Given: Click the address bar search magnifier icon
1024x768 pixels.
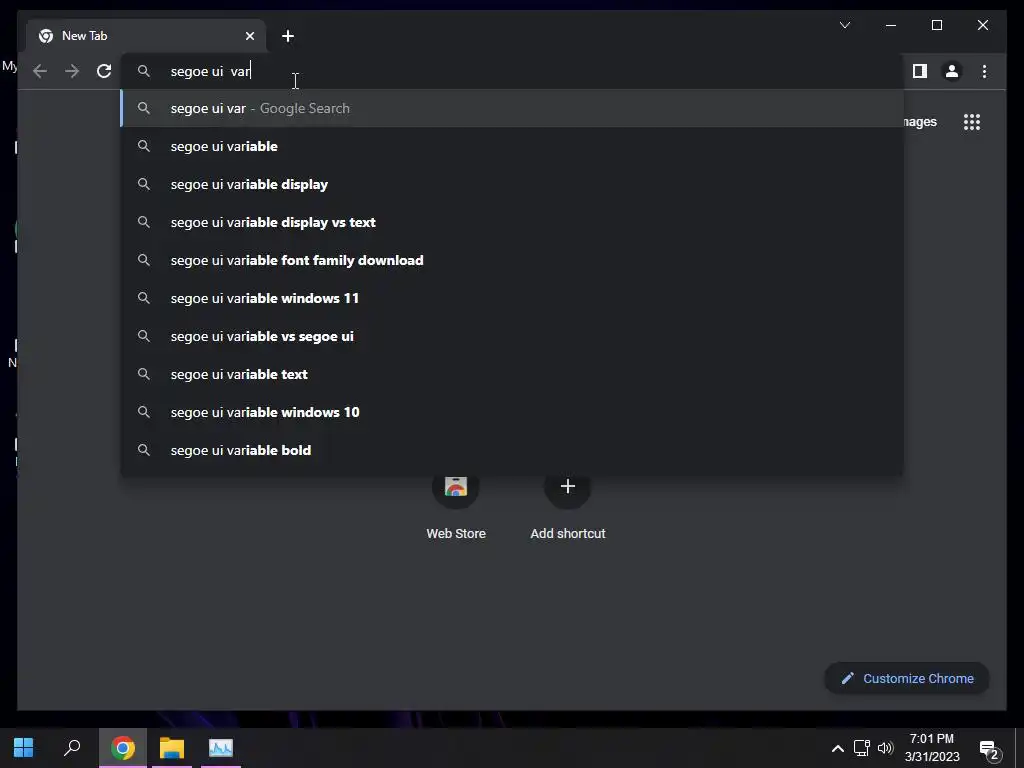Looking at the screenshot, I should pyautogui.click(x=144, y=71).
